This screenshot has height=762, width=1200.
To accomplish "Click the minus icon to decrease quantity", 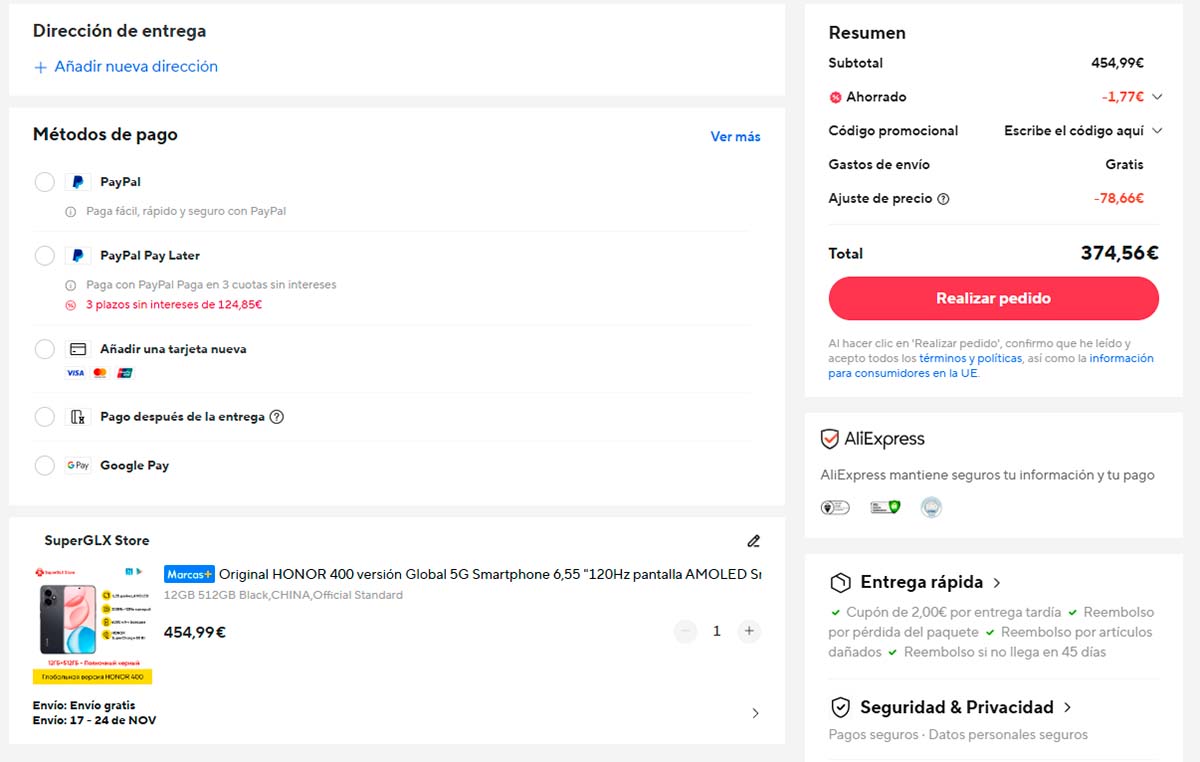I will 685,631.
